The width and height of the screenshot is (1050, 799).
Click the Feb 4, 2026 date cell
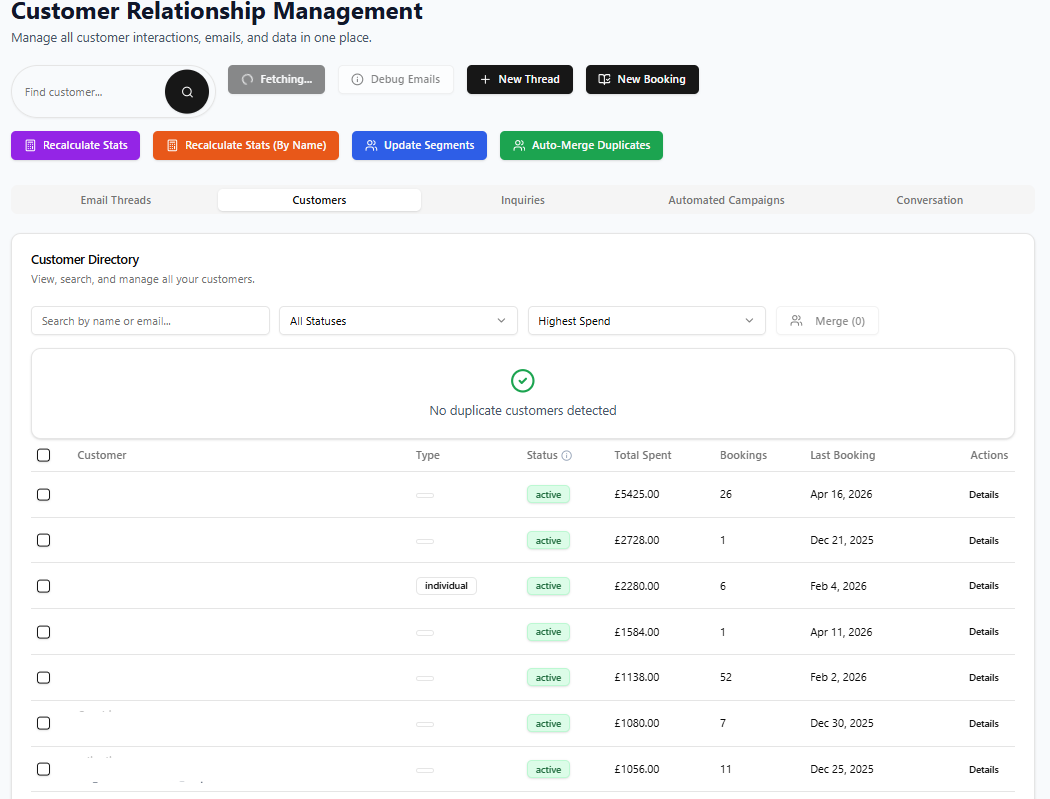click(838, 586)
